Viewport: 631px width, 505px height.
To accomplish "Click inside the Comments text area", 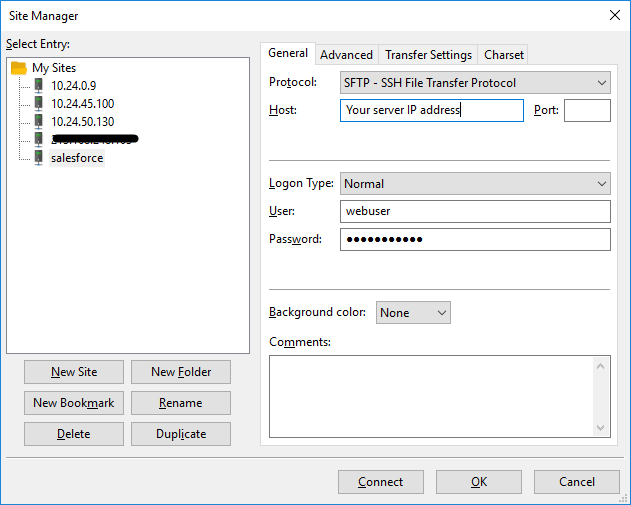I will pos(430,396).
